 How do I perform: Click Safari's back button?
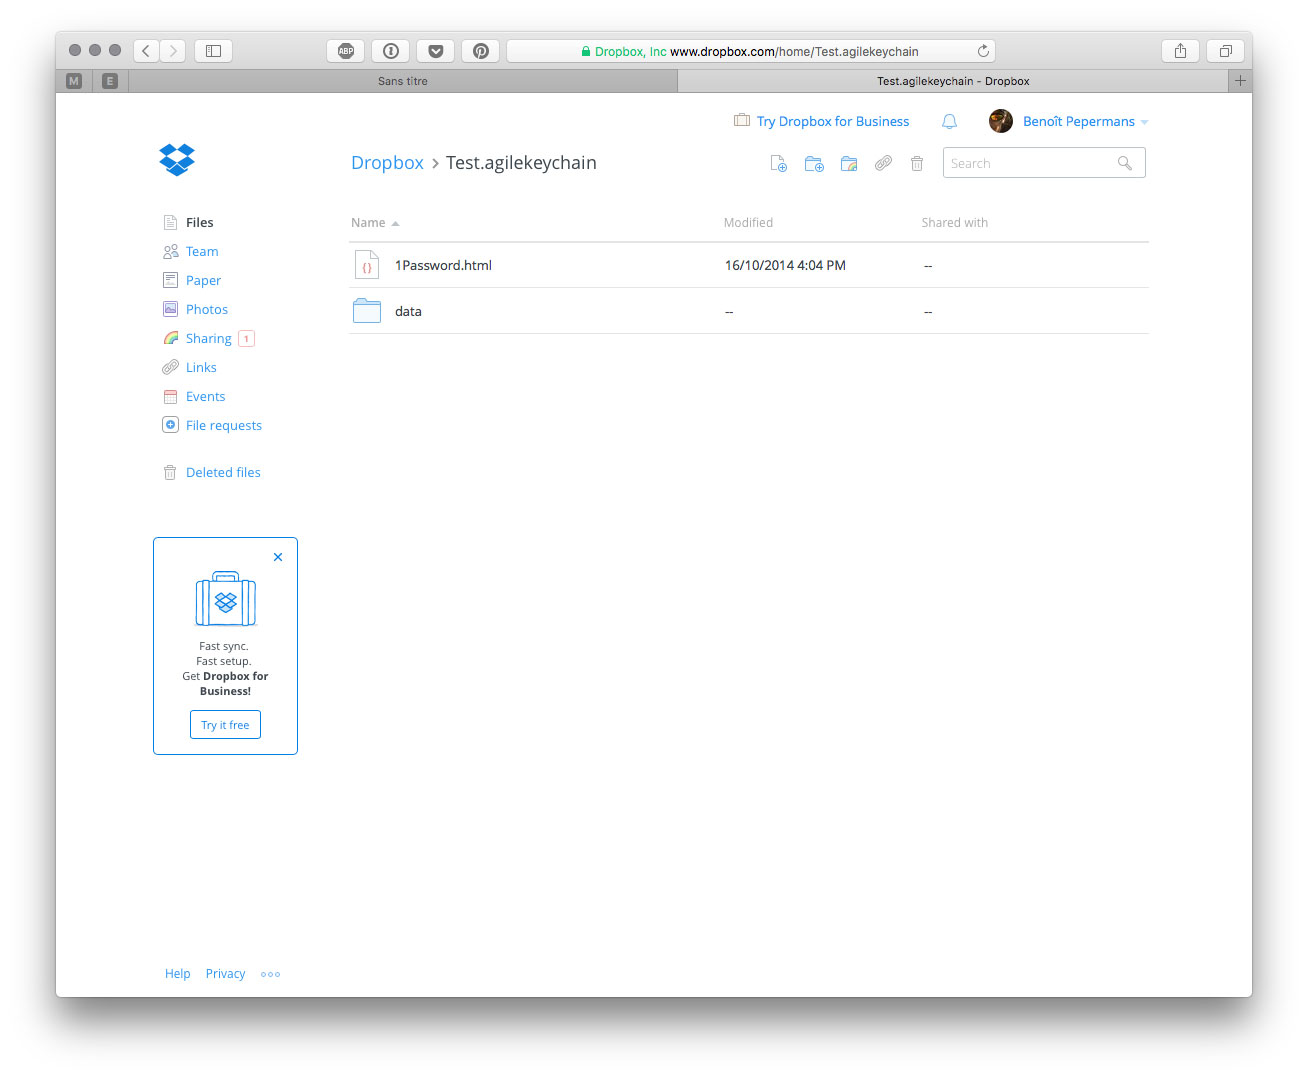(x=147, y=51)
